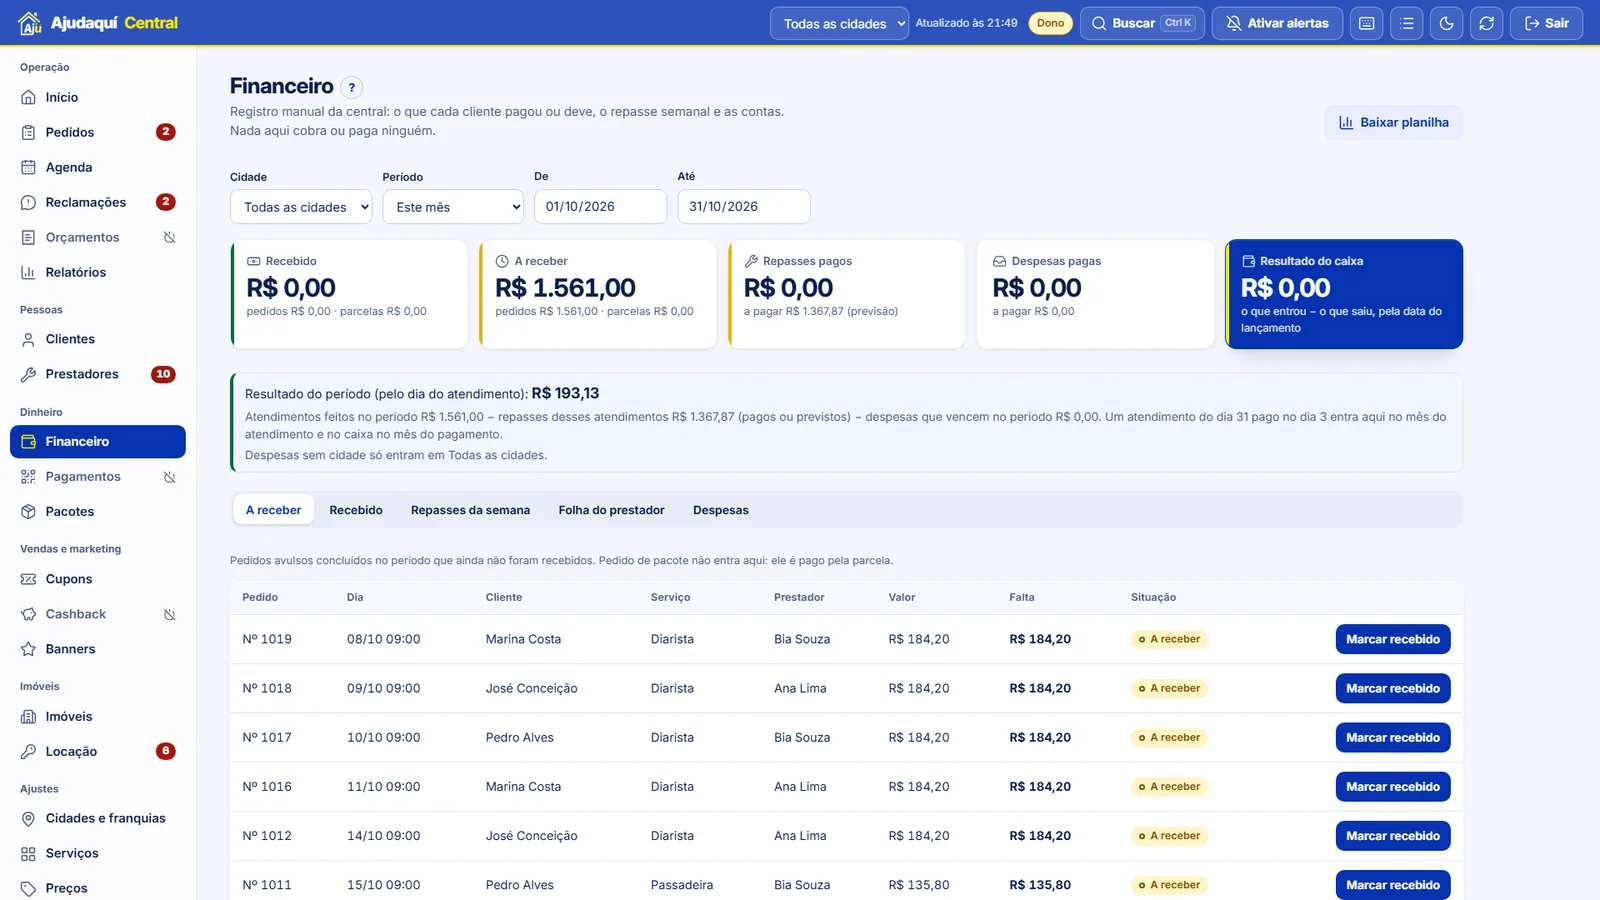Open Orçamentos in the sidebar
This screenshot has height=900, width=1600.
click(98, 237)
